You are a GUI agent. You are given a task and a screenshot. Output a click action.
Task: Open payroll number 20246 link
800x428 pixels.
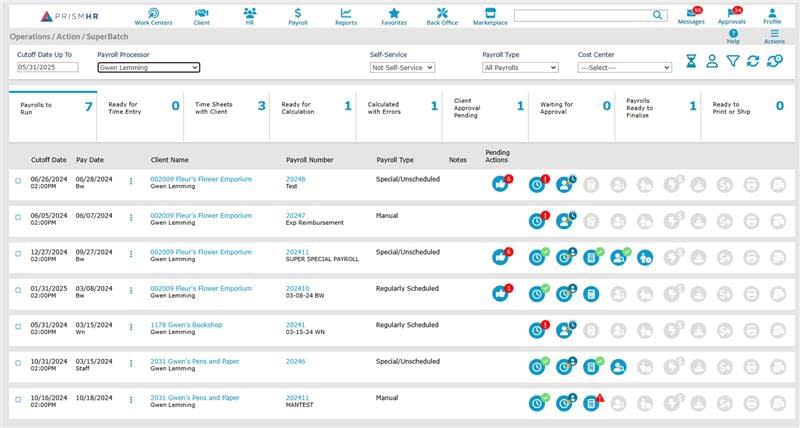295,361
